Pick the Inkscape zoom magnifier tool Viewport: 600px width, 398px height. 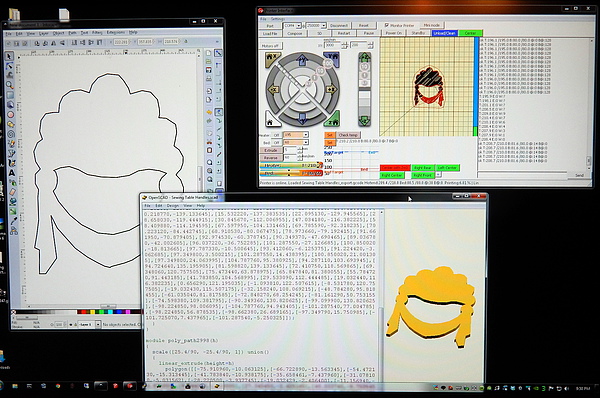[10, 85]
